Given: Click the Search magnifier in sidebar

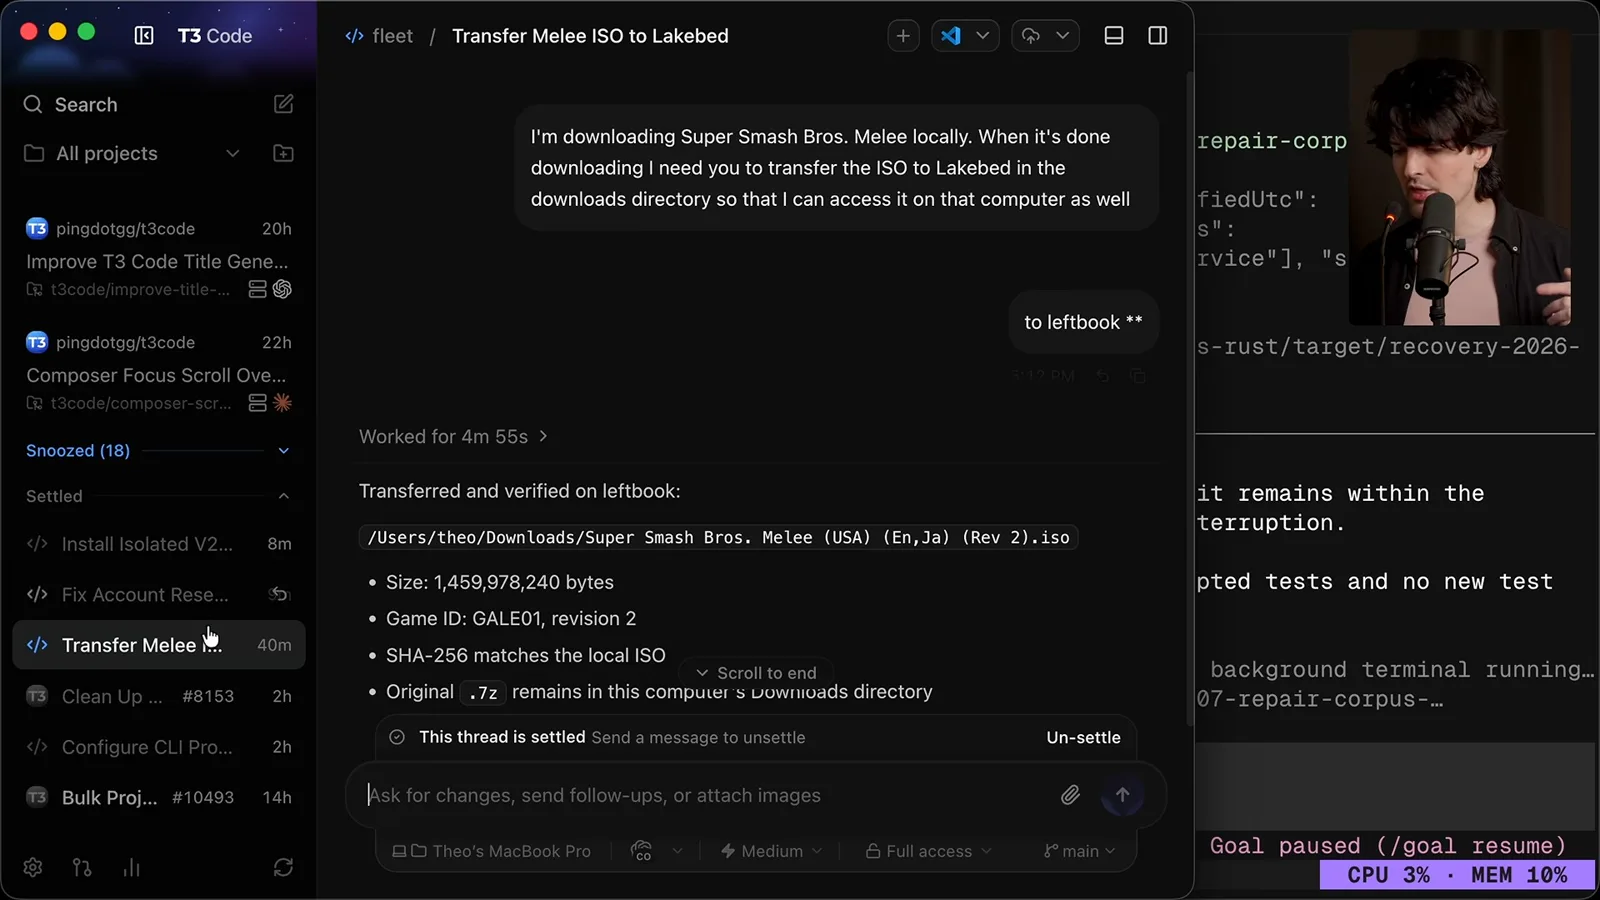Looking at the screenshot, I should (33, 104).
